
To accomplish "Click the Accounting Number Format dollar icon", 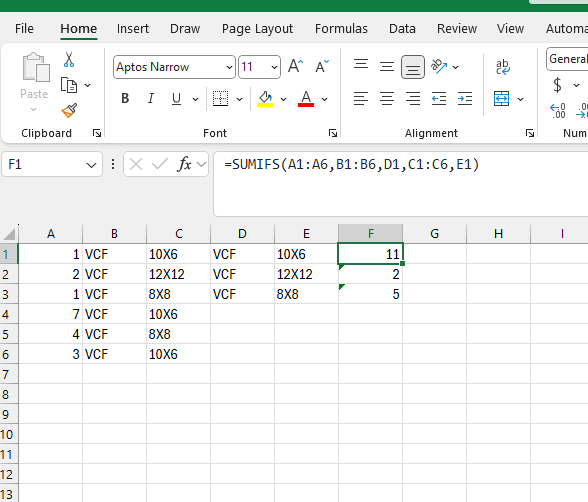I will click(x=558, y=85).
